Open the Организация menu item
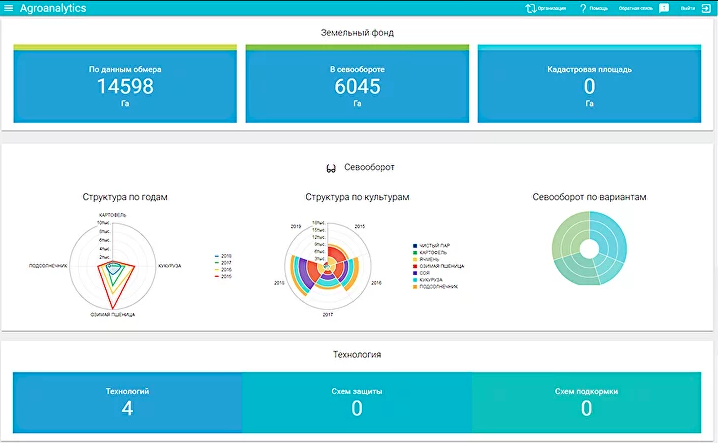Viewport: 718px width, 443px height. [552, 8]
